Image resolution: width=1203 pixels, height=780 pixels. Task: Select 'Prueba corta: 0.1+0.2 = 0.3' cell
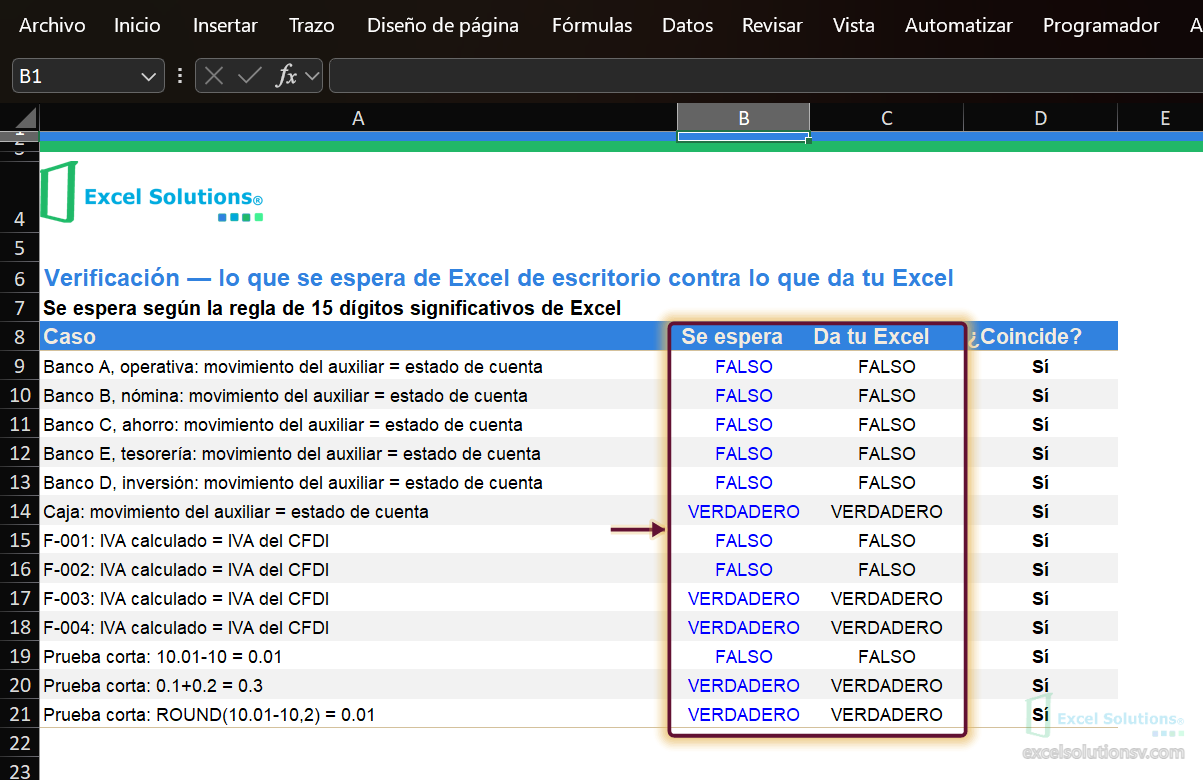[x=358, y=685]
